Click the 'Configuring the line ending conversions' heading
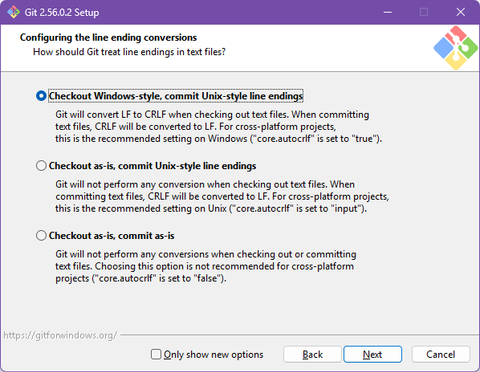This screenshot has width=480, height=372. pyautogui.click(x=108, y=37)
